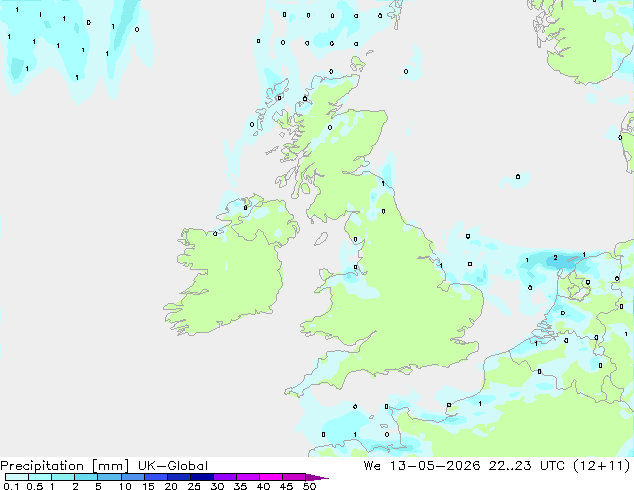This screenshot has width=634, height=490.
Task: Select the 2–5 mm legend swatch
Action: (86, 477)
